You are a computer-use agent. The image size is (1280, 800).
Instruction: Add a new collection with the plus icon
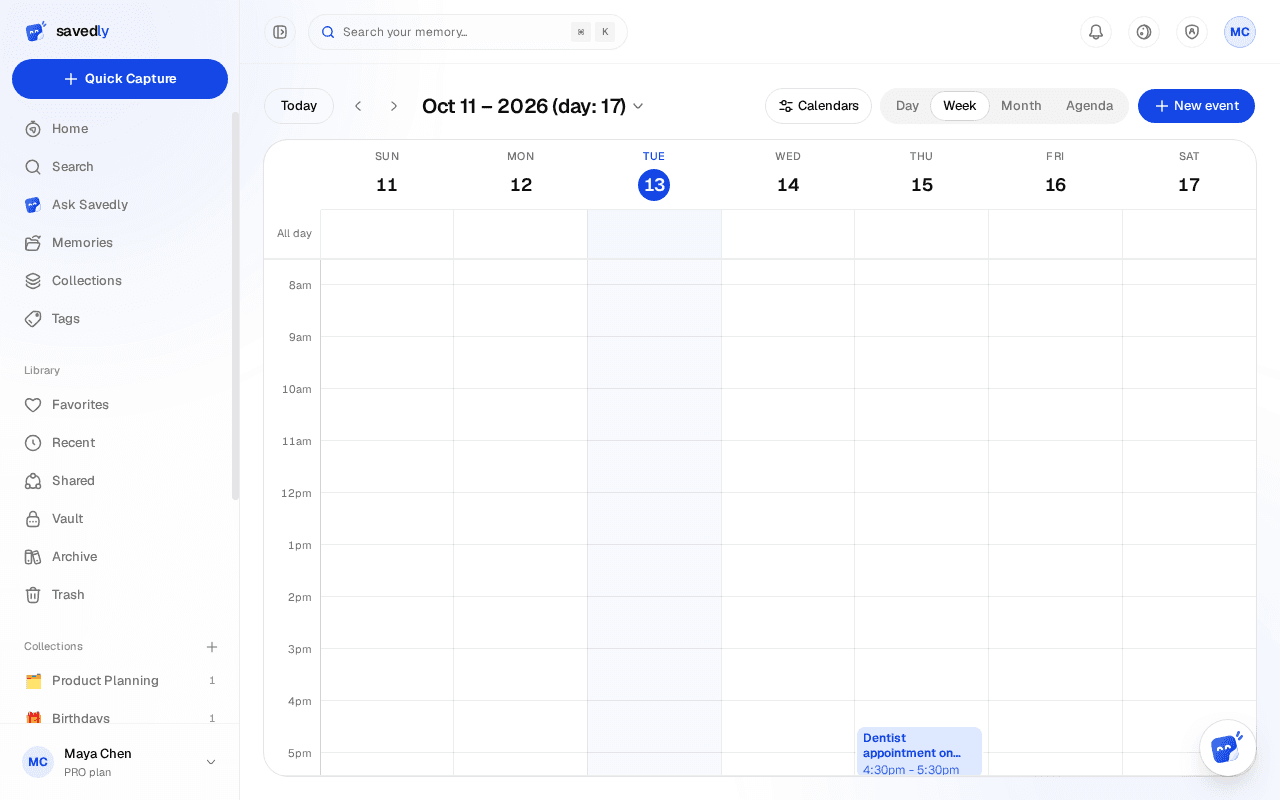(212, 647)
